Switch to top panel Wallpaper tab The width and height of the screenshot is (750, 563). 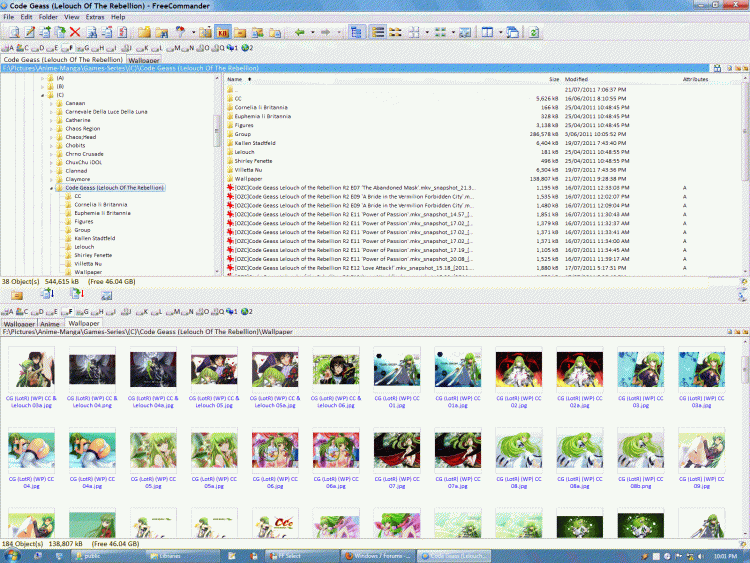(x=143, y=60)
